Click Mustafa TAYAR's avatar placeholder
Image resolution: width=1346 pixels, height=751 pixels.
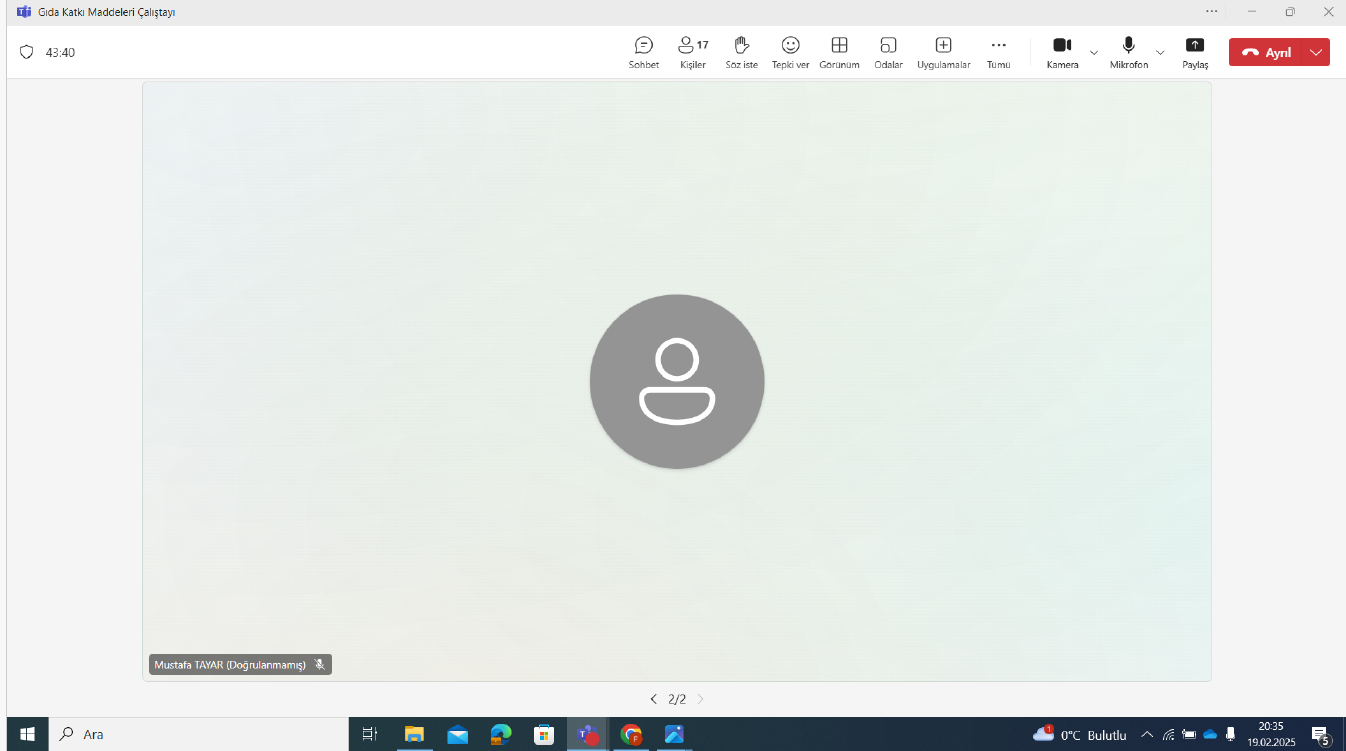pos(677,381)
